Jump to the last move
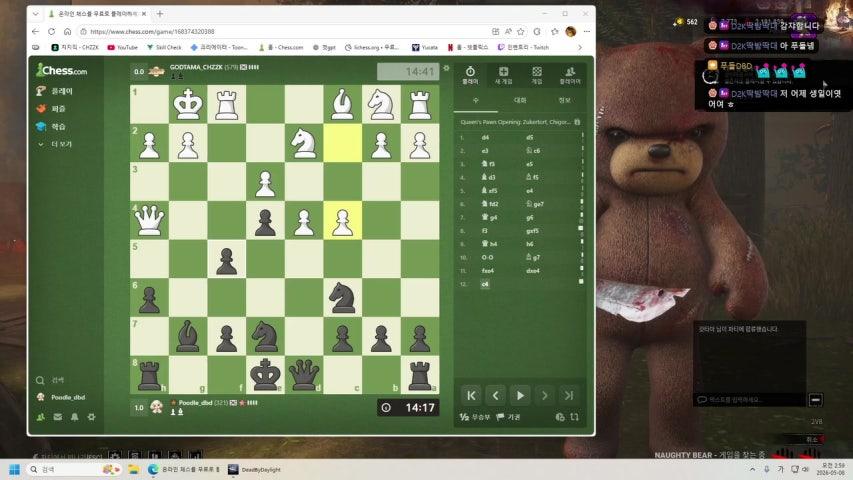Image resolution: width=853 pixels, height=480 pixels. point(568,396)
